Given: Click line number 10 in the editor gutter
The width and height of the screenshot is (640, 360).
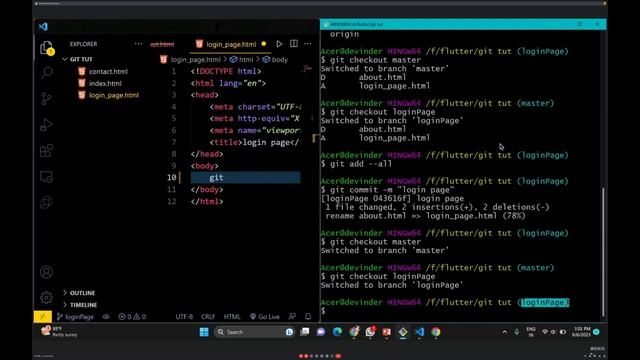Looking at the screenshot, I should (172, 178).
